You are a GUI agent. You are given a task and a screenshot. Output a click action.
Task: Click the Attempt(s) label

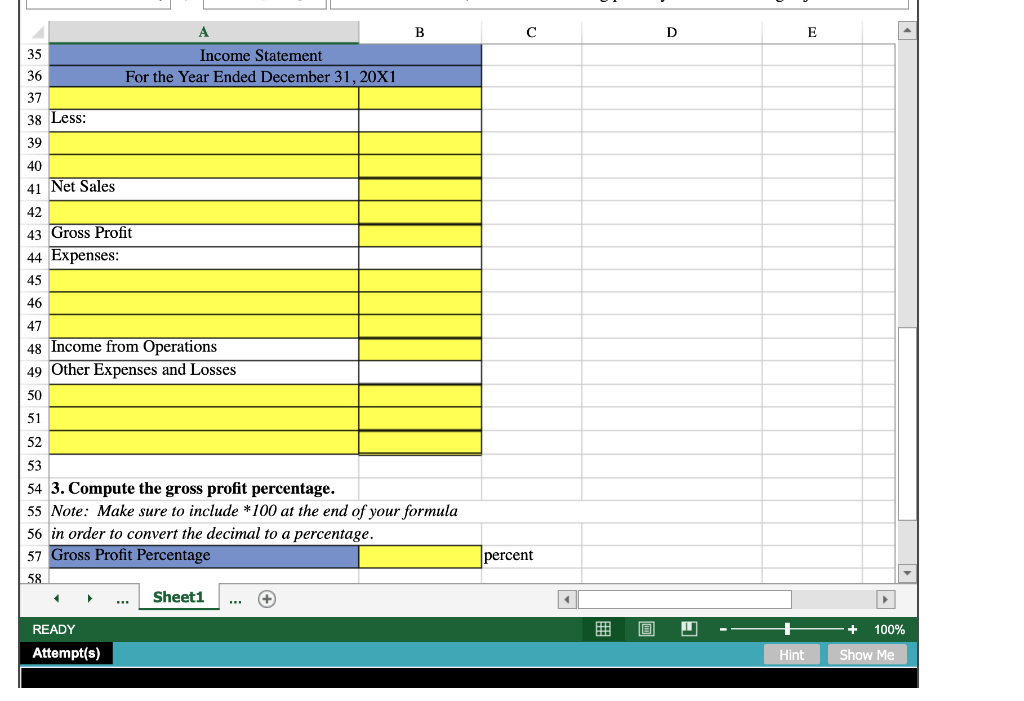(x=67, y=653)
